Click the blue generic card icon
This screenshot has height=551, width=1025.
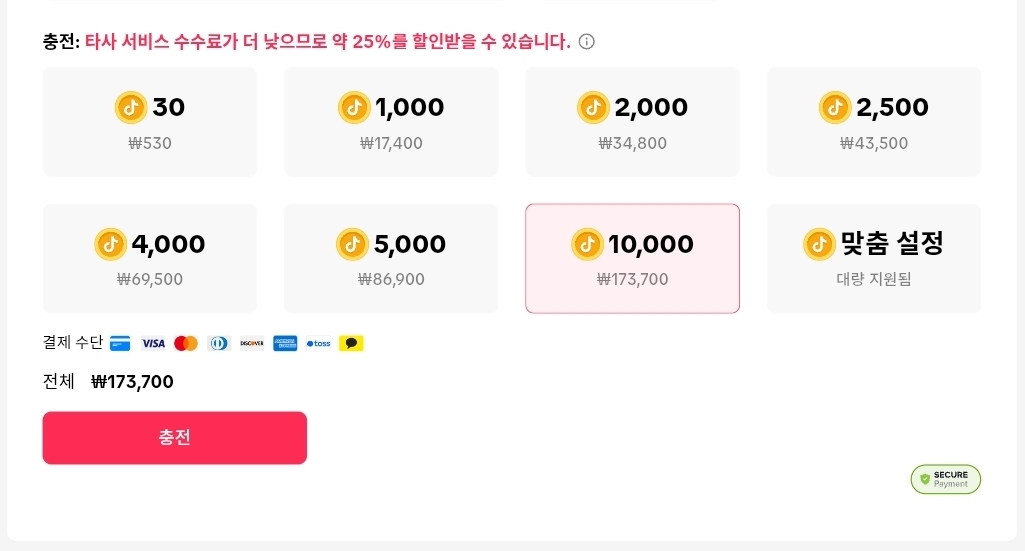point(120,343)
